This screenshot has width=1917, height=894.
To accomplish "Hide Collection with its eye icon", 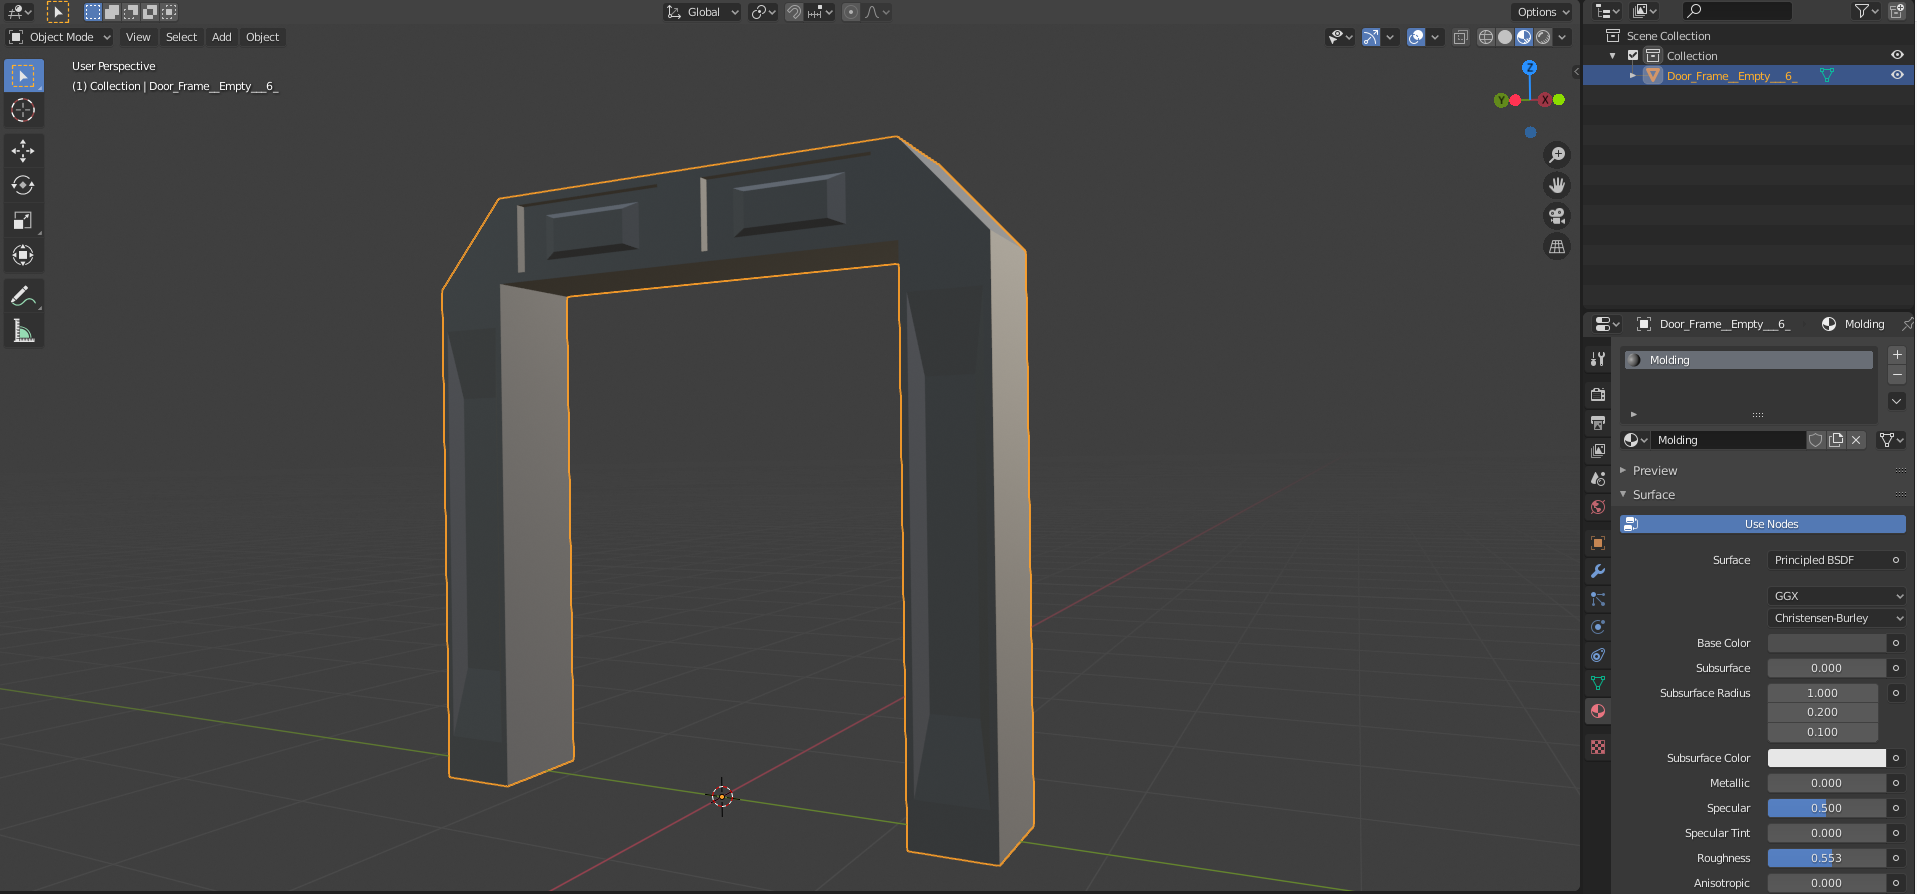I will tap(1897, 55).
